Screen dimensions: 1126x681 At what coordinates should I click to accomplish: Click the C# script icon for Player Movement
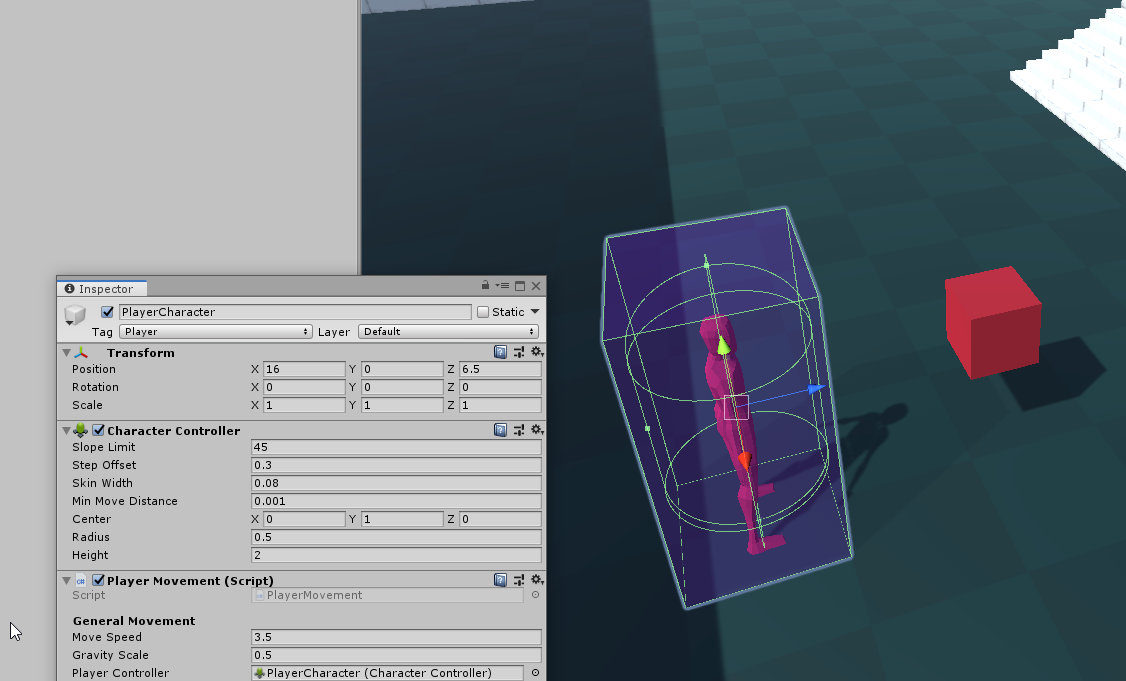coord(80,580)
